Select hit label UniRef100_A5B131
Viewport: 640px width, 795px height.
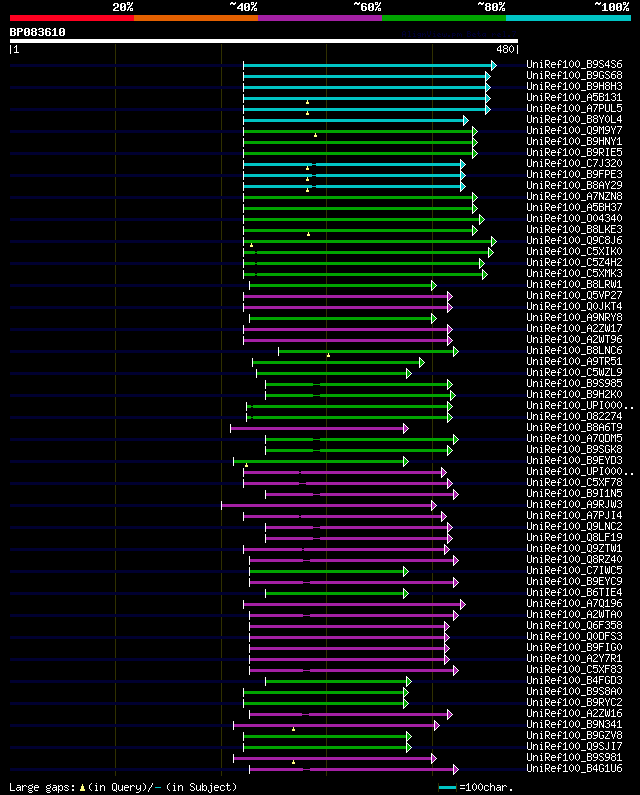[574, 97]
